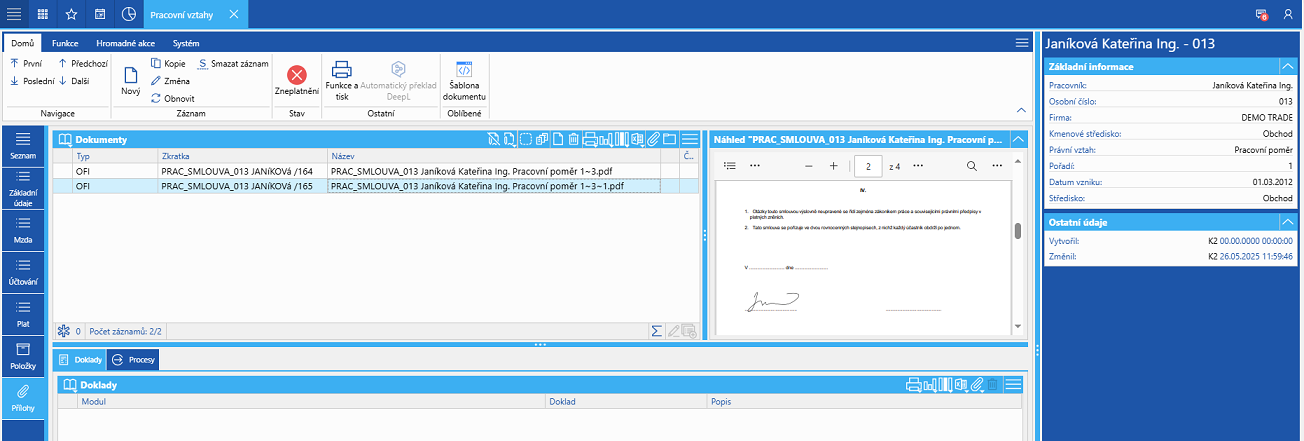
Task: Open the ribbon options menu icon
Action: (x=1021, y=43)
